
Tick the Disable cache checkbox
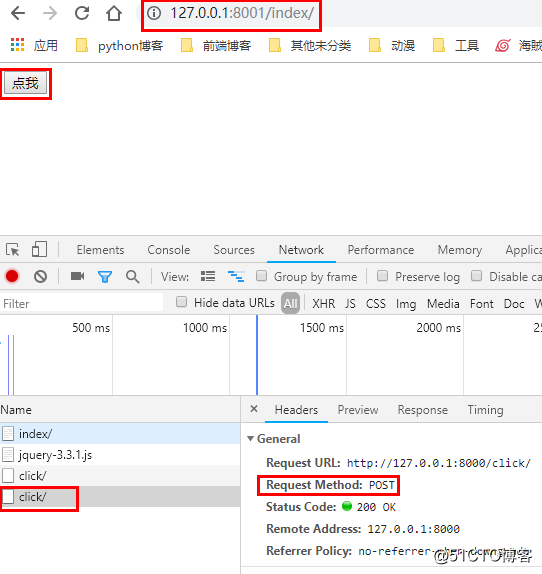(x=476, y=276)
